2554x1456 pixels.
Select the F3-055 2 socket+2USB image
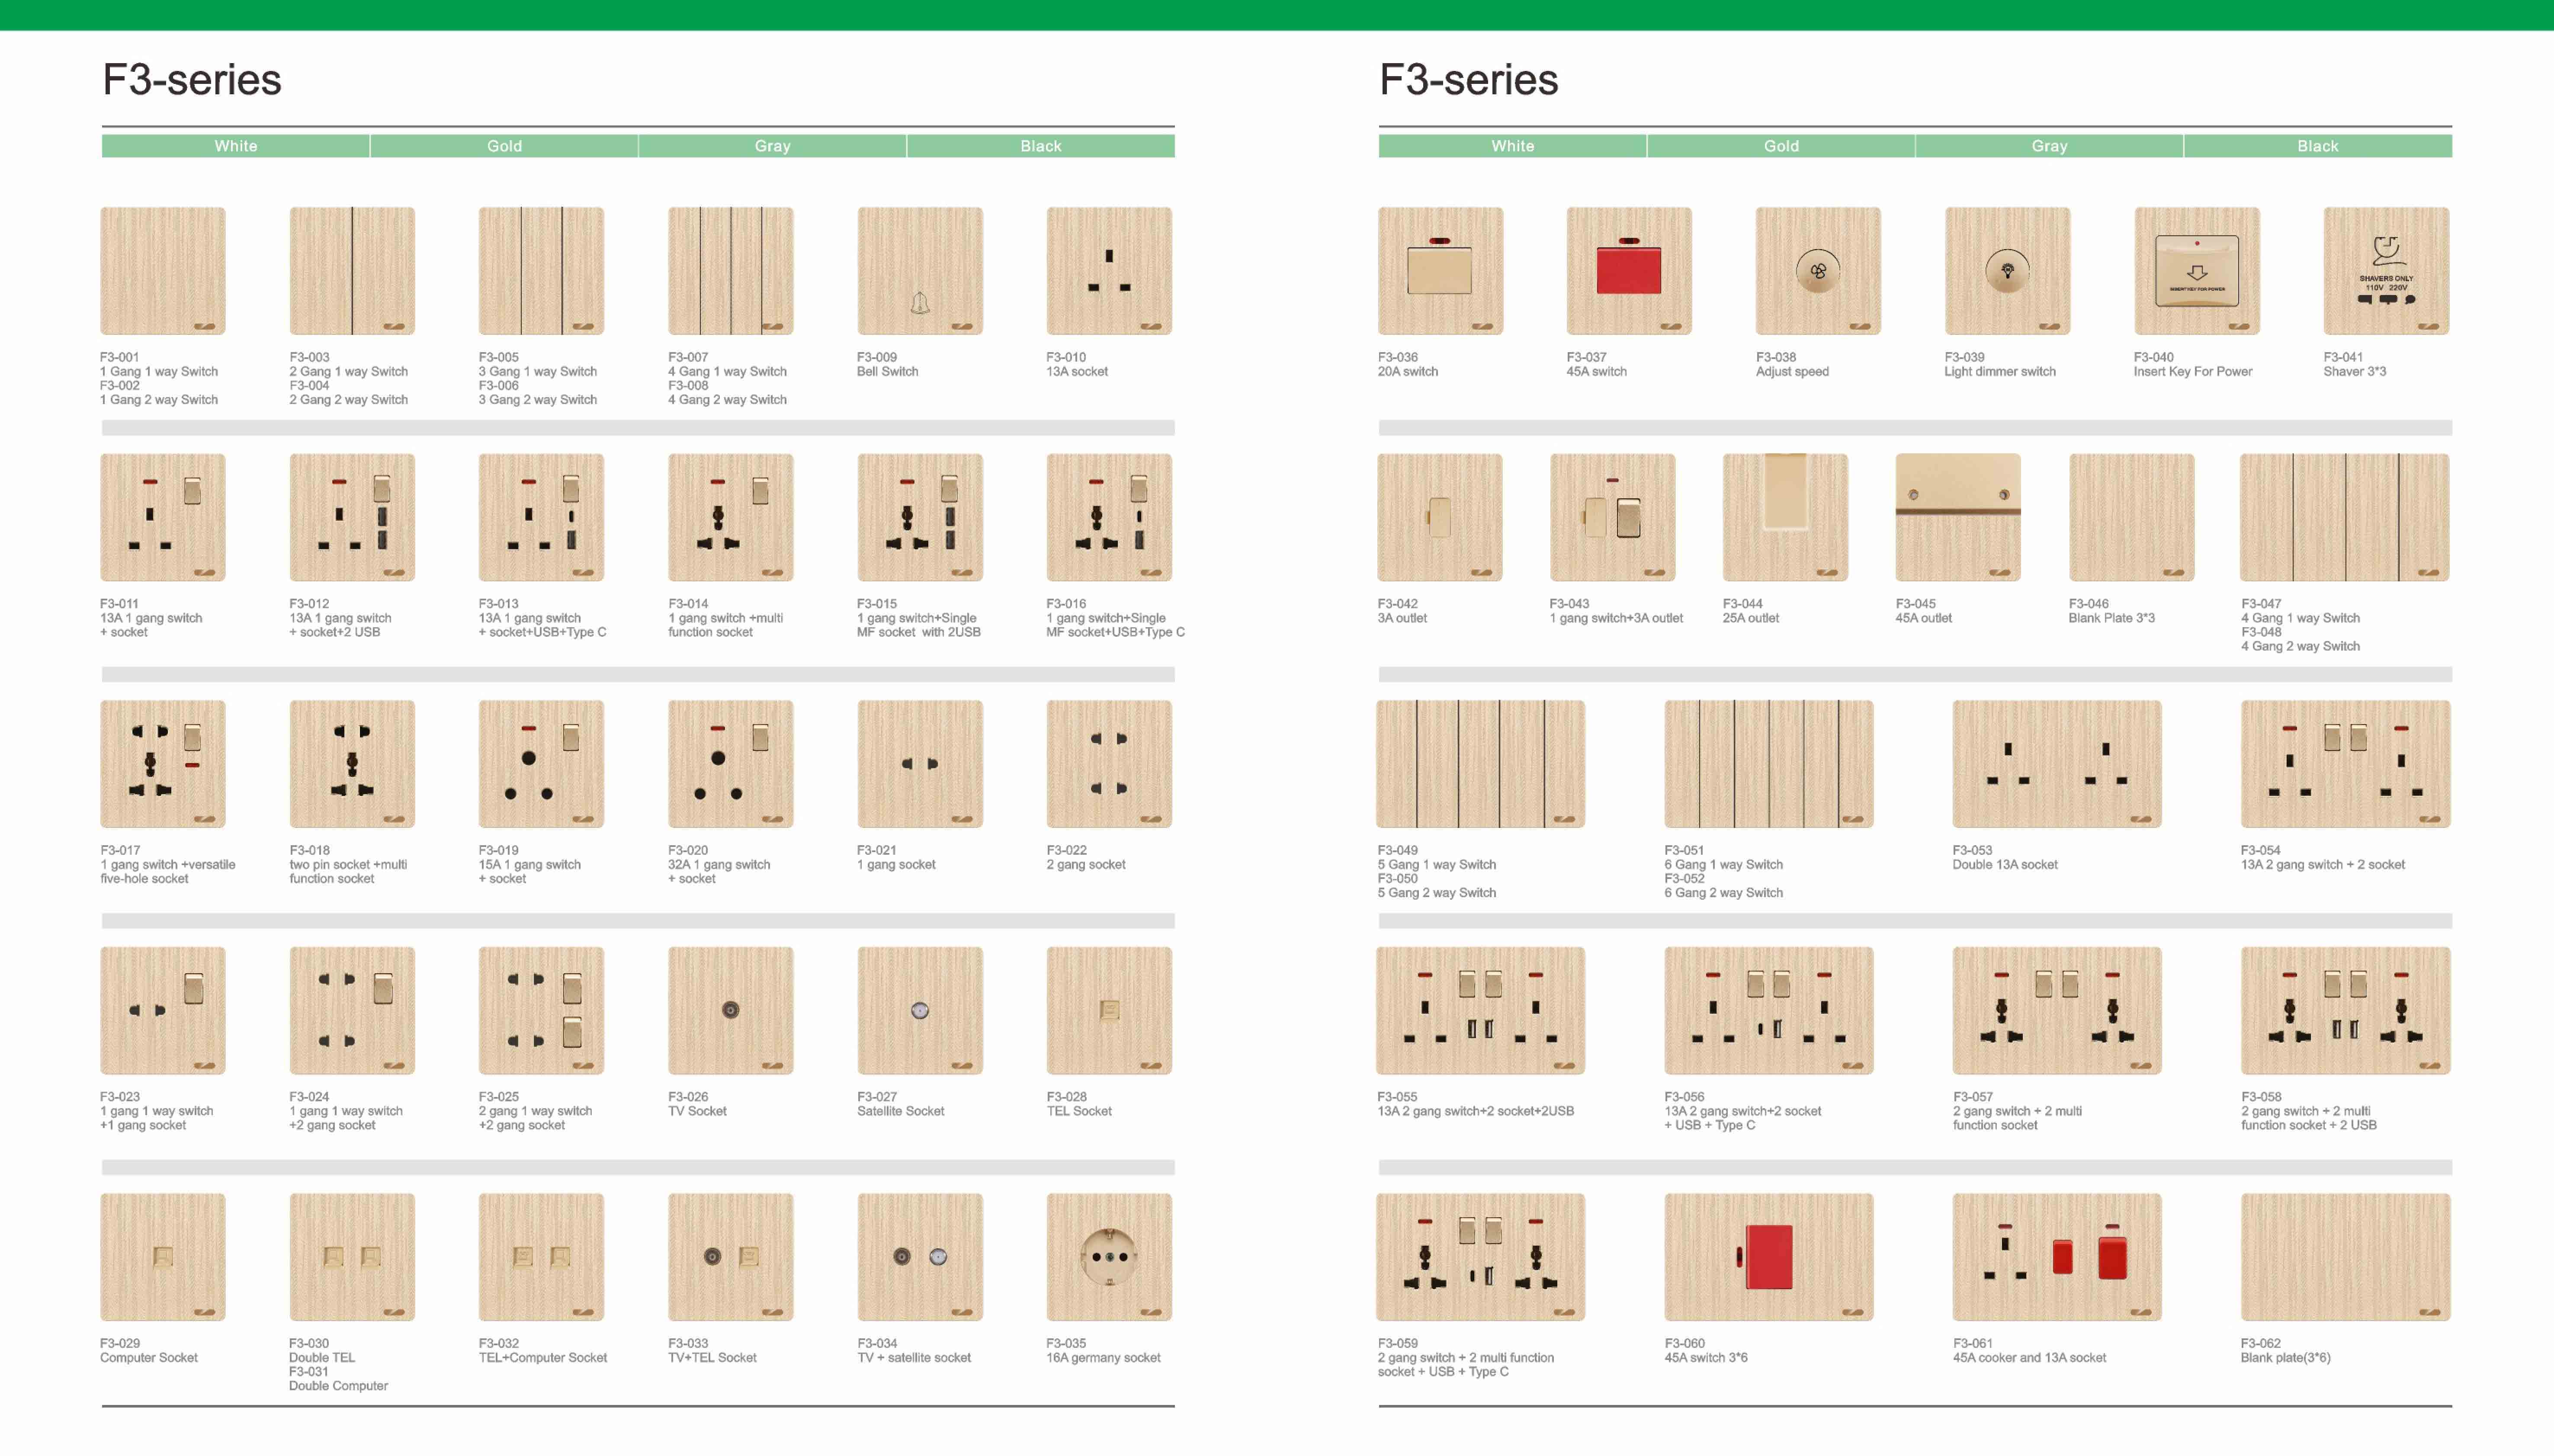click(x=1481, y=1011)
